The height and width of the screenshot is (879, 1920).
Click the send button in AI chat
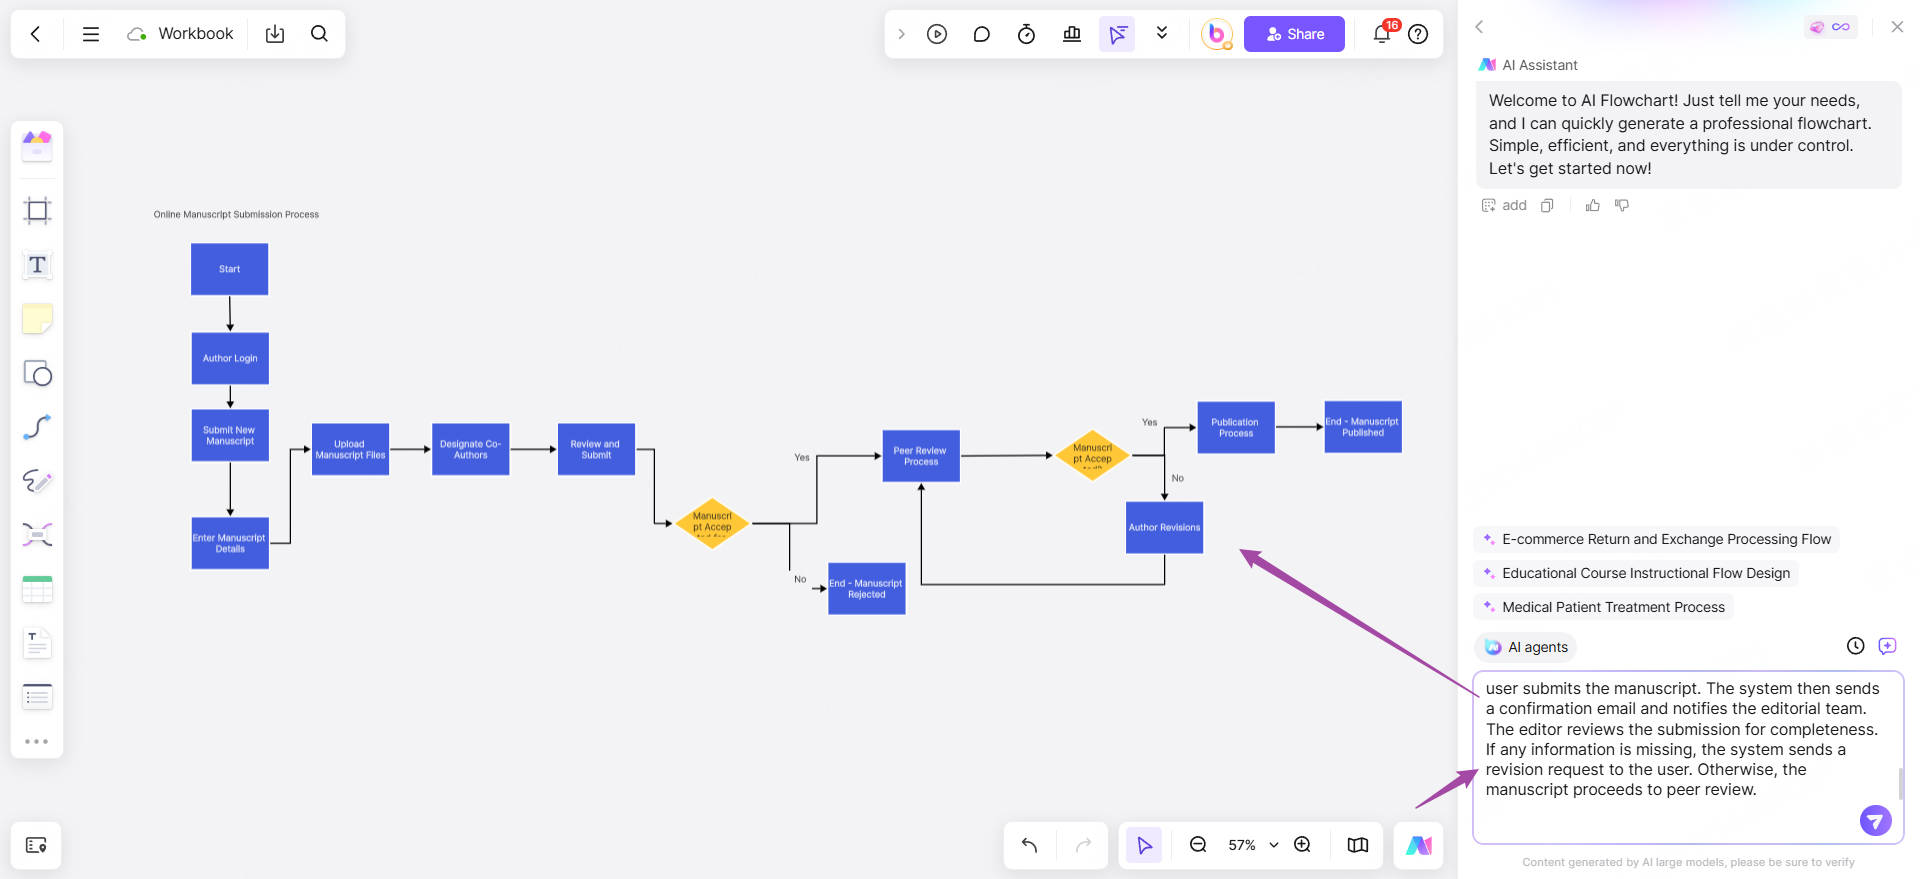click(1875, 820)
